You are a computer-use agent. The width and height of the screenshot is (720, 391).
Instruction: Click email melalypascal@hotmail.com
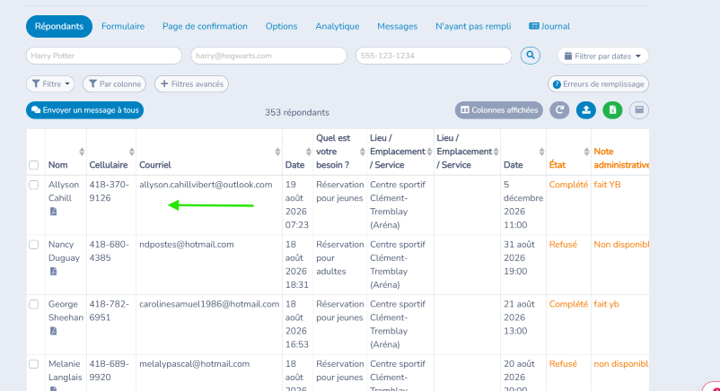pos(194,364)
